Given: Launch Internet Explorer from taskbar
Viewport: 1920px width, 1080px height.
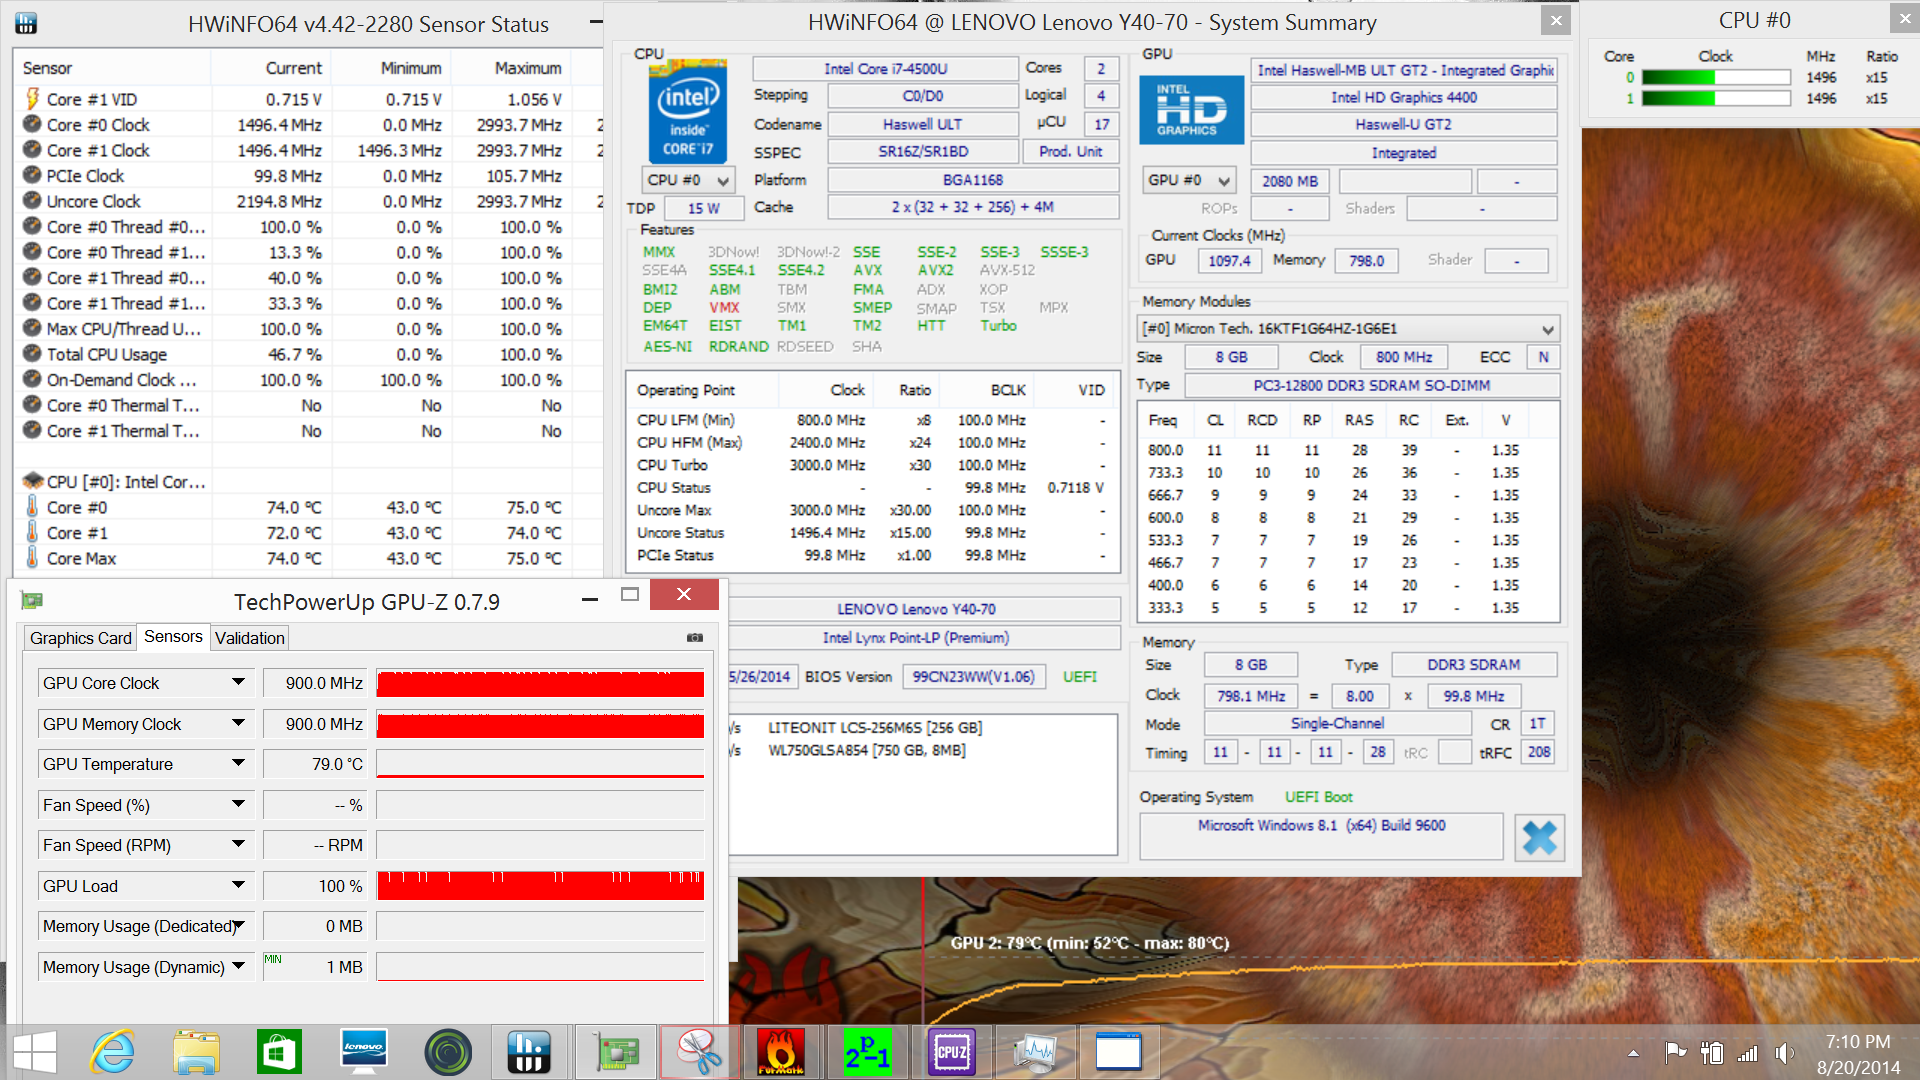Looking at the screenshot, I should (x=112, y=1052).
